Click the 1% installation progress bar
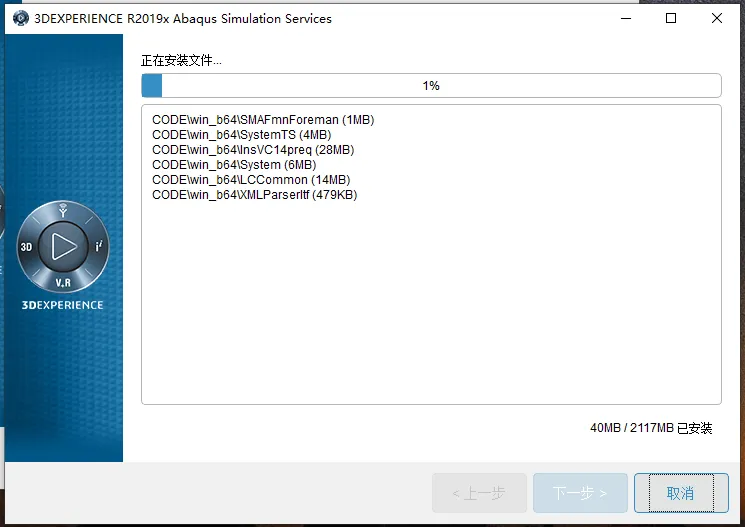Image resolution: width=745 pixels, height=527 pixels. pyautogui.click(x=431, y=86)
